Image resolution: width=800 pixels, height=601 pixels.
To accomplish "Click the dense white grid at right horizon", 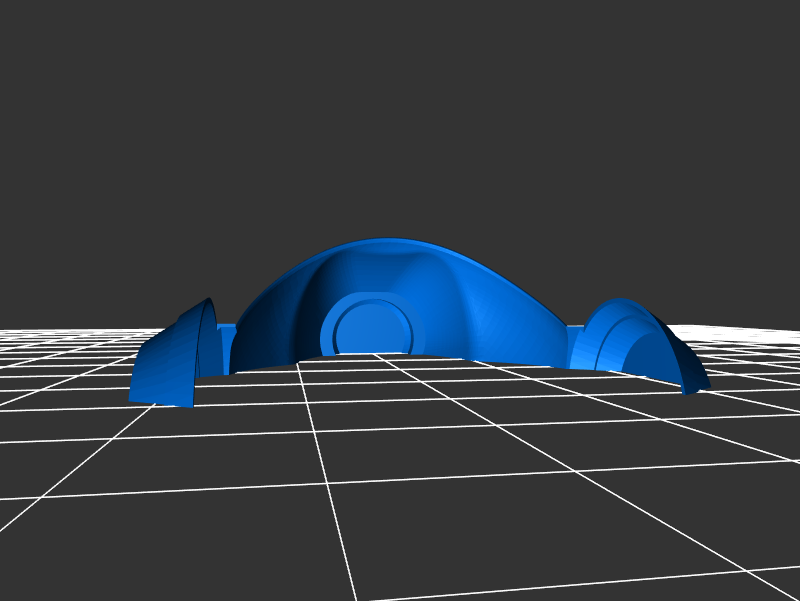I will (x=750, y=340).
